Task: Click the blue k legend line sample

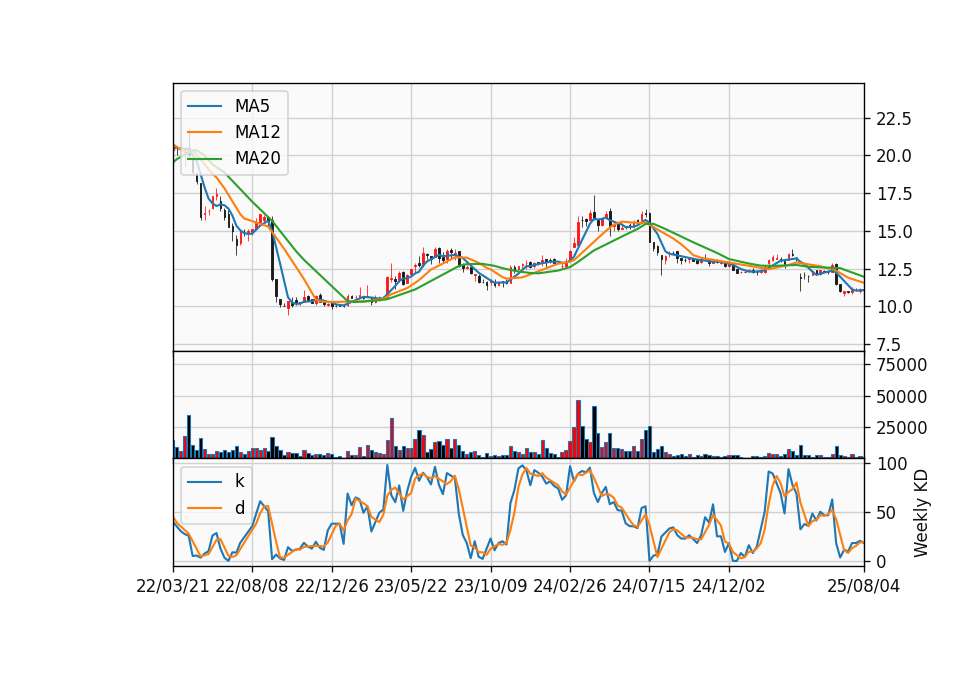Action: pos(204,482)
